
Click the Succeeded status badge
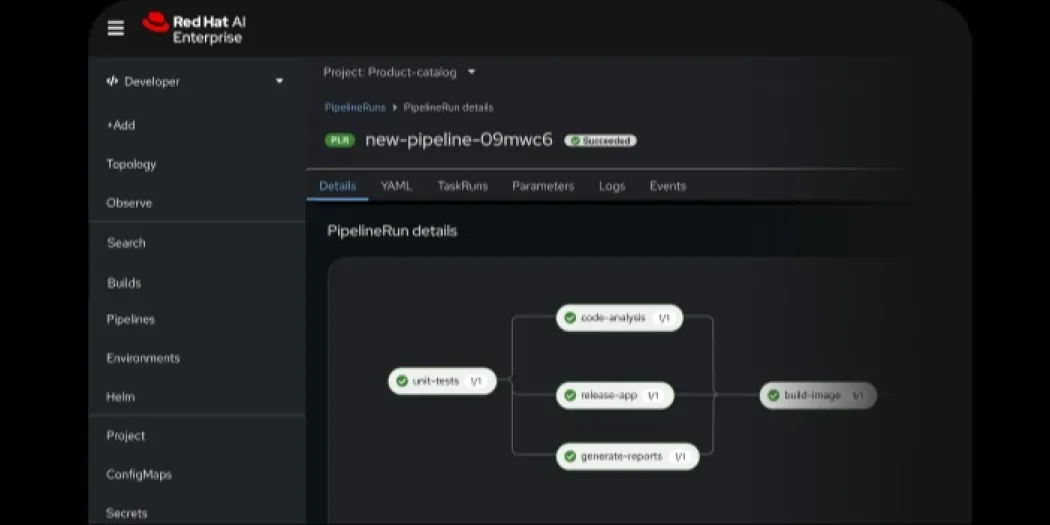coord(600,141)
